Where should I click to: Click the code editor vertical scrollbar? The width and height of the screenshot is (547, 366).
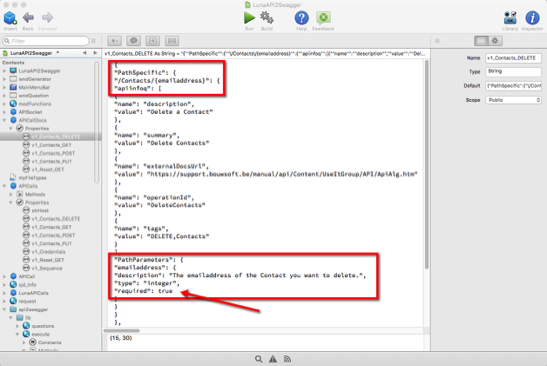pyautogui.click(x=426, y=164)
